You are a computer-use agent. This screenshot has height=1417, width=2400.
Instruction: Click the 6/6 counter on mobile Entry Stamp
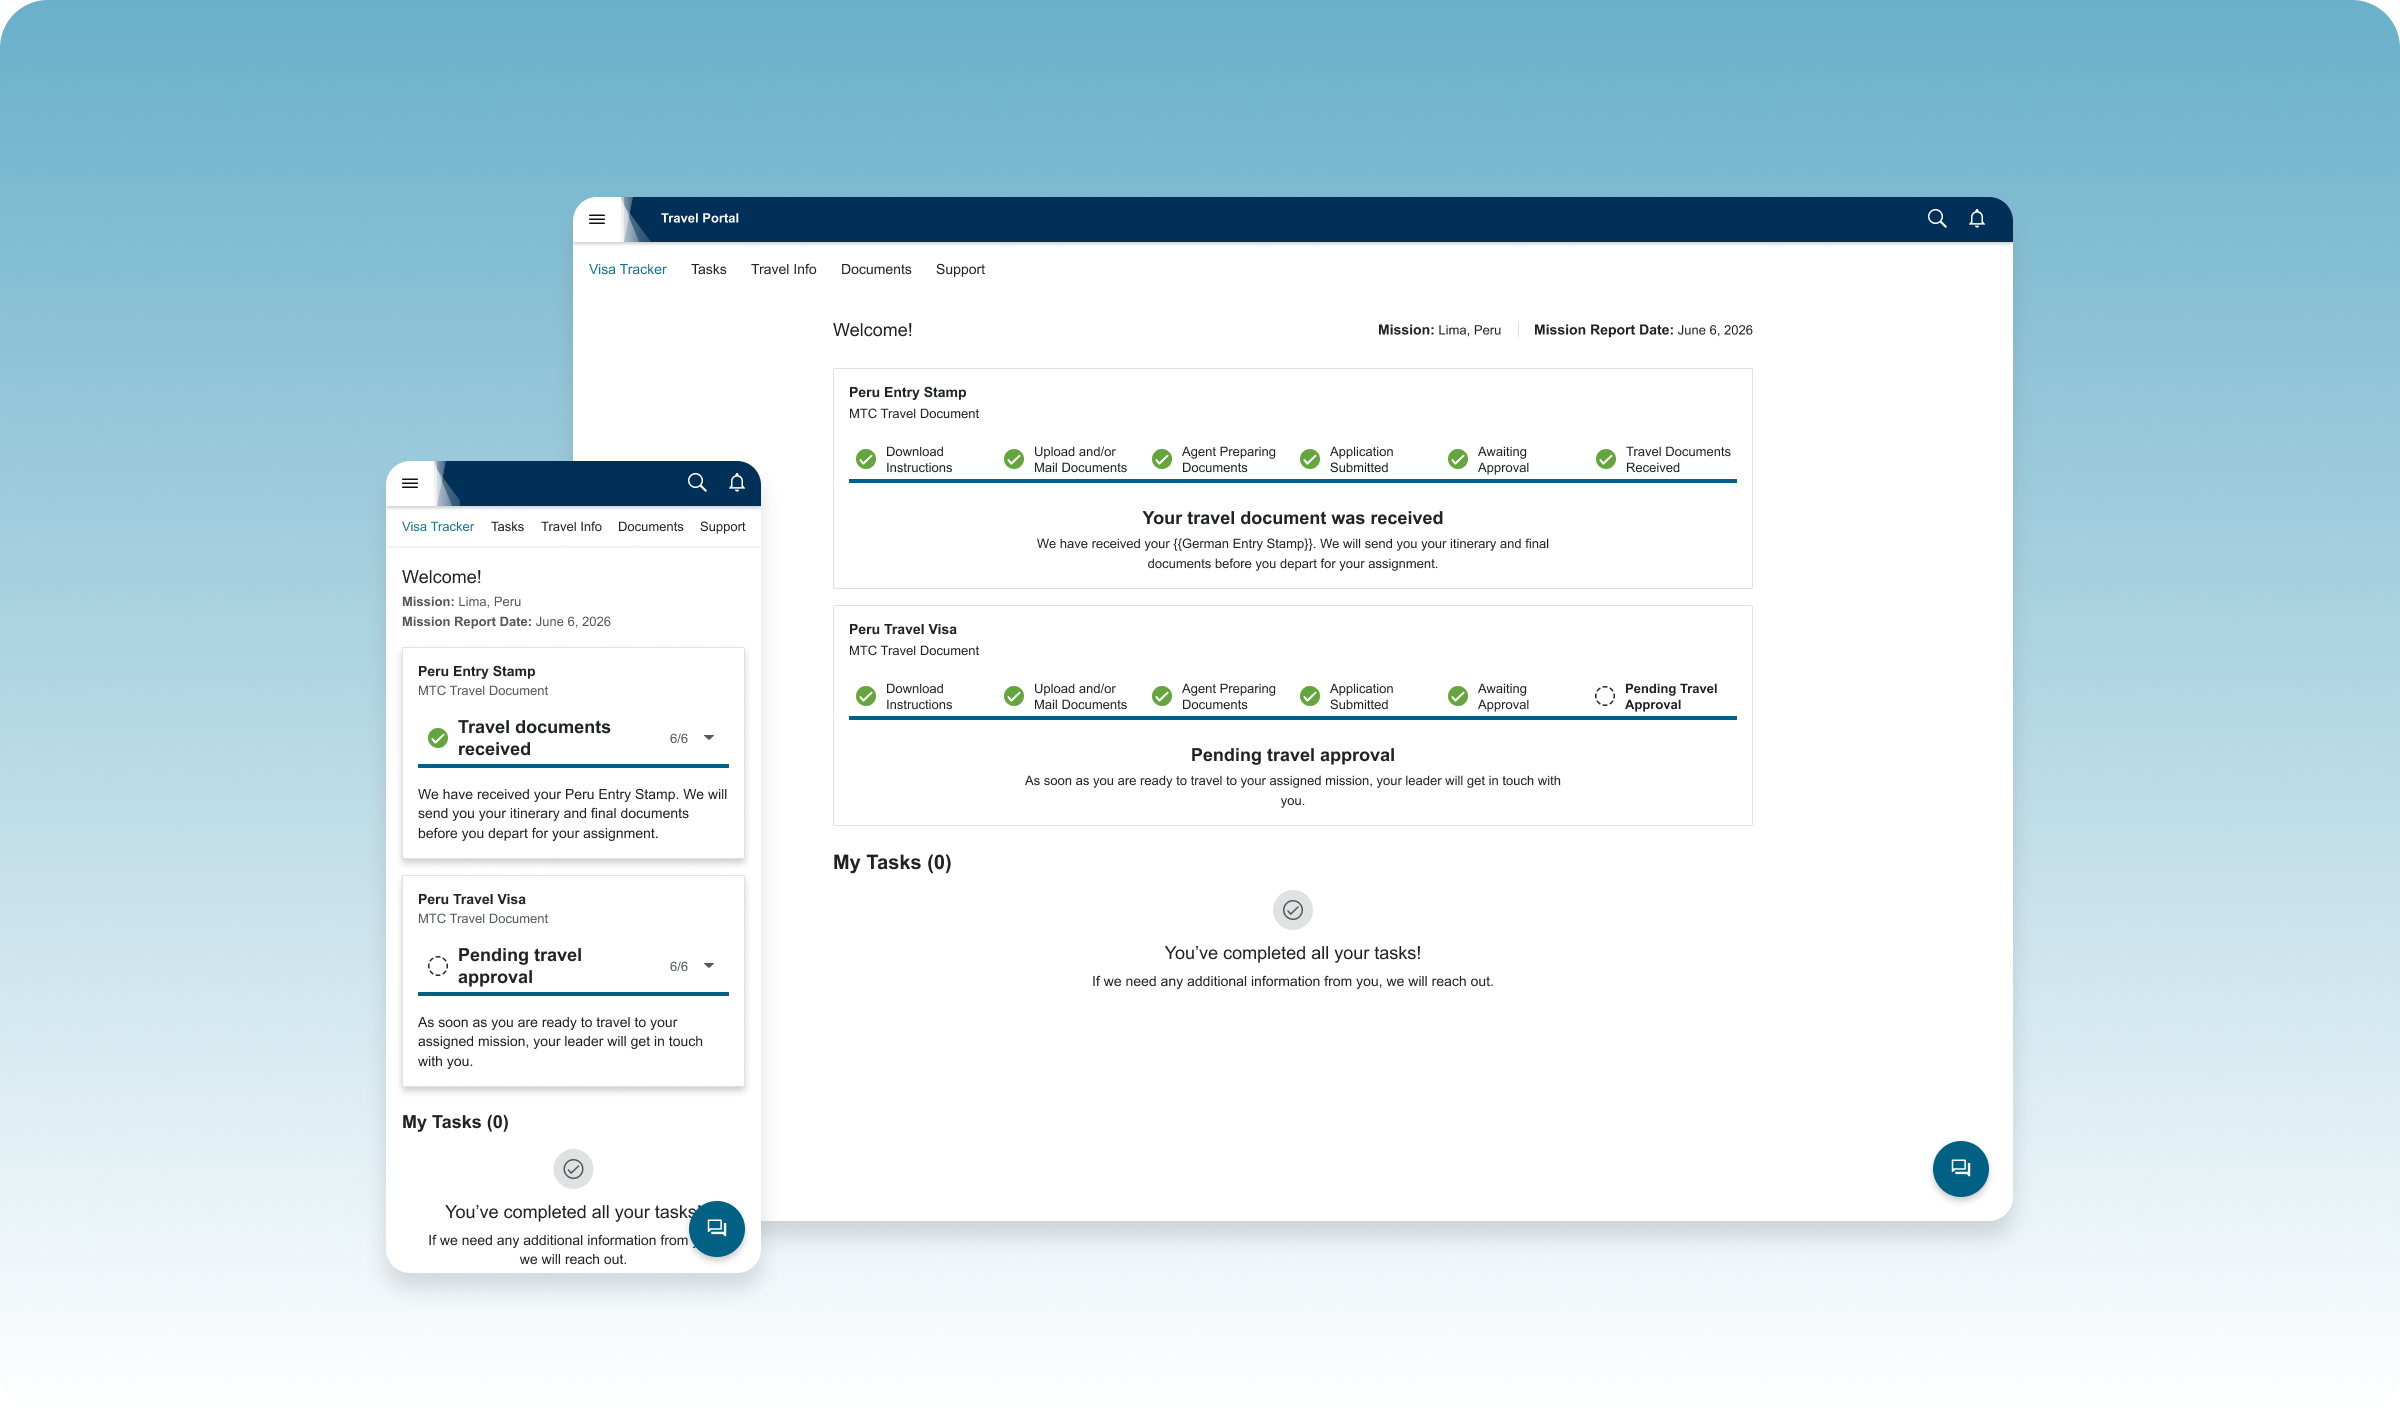click(678, 739)
